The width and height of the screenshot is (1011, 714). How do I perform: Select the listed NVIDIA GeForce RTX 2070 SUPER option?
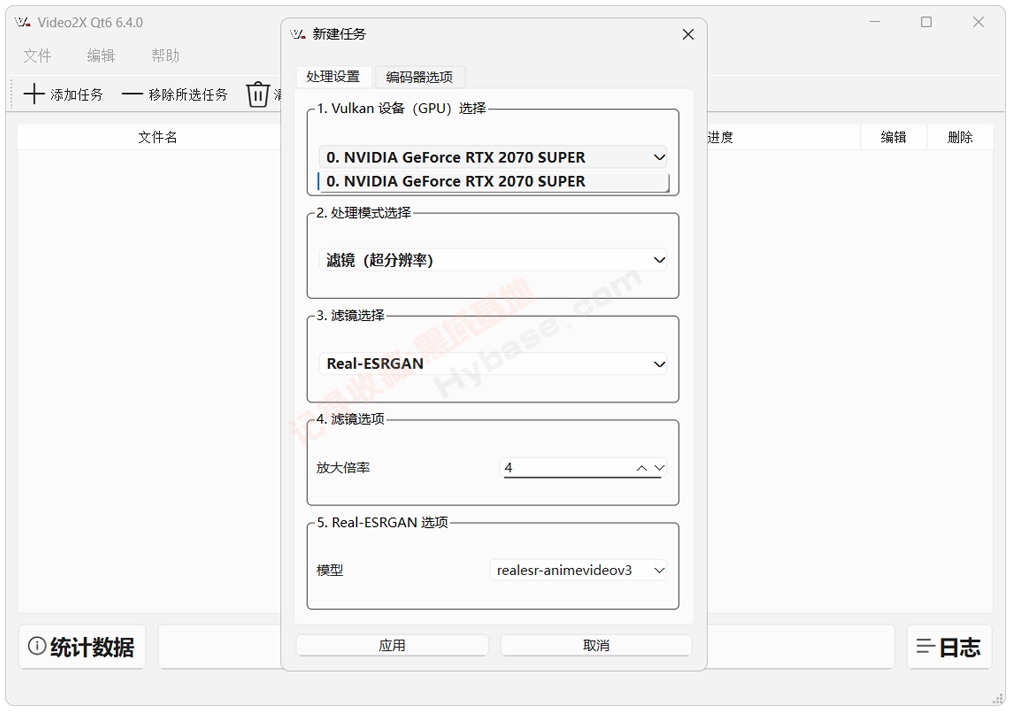tap(493, 181)
